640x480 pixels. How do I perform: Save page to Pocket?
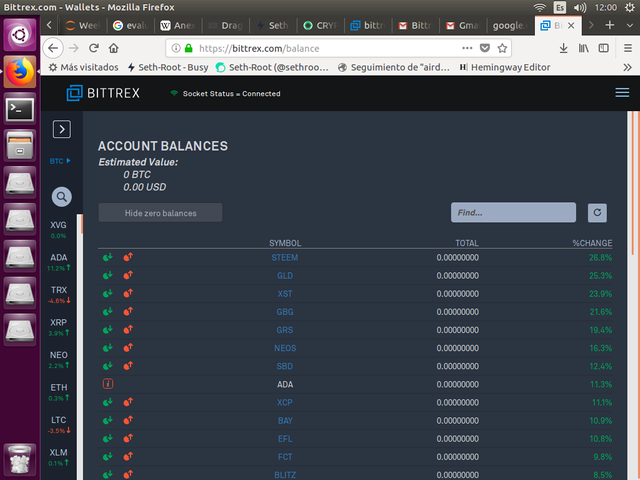coord(484,48)
